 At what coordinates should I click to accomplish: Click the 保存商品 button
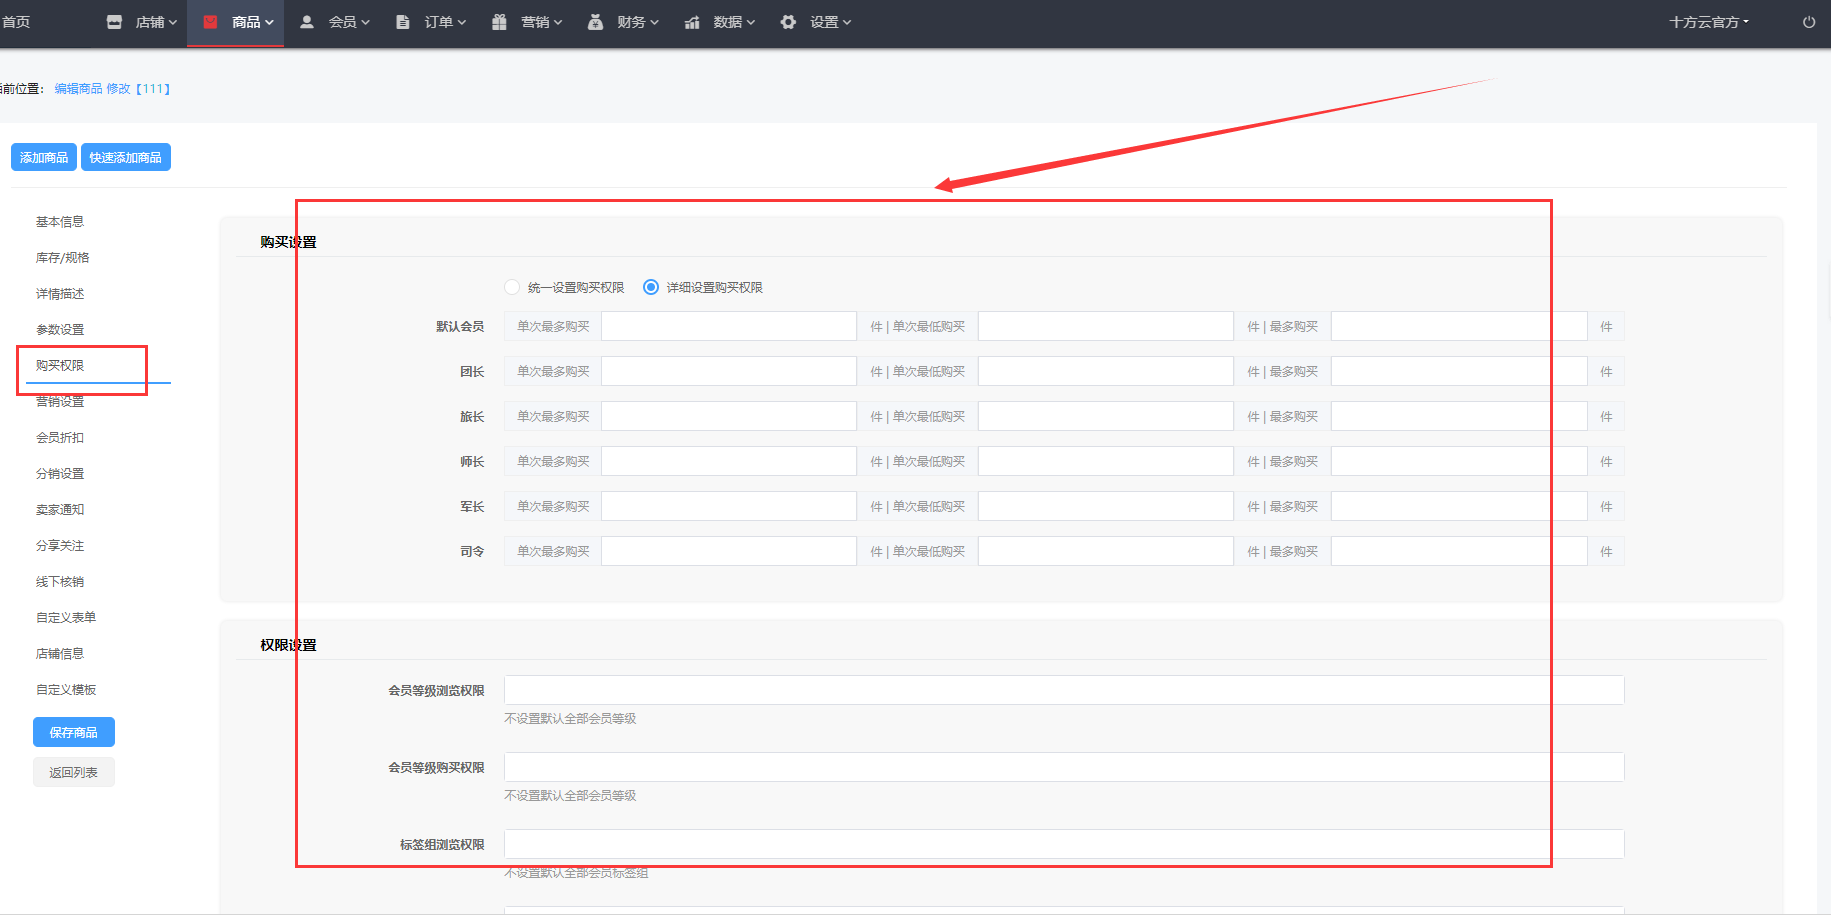[x=74, y=733]
